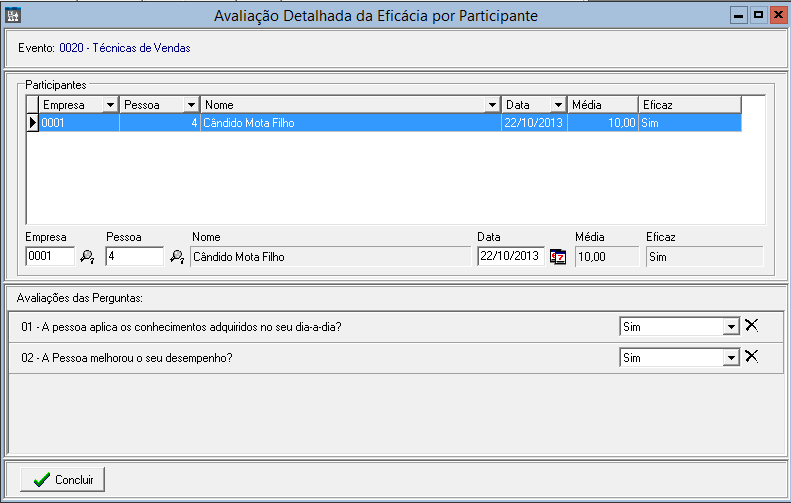Screen dimensions: 791x503
Task: Open the Empresa column filter dropdown
Action: point(110,105)
